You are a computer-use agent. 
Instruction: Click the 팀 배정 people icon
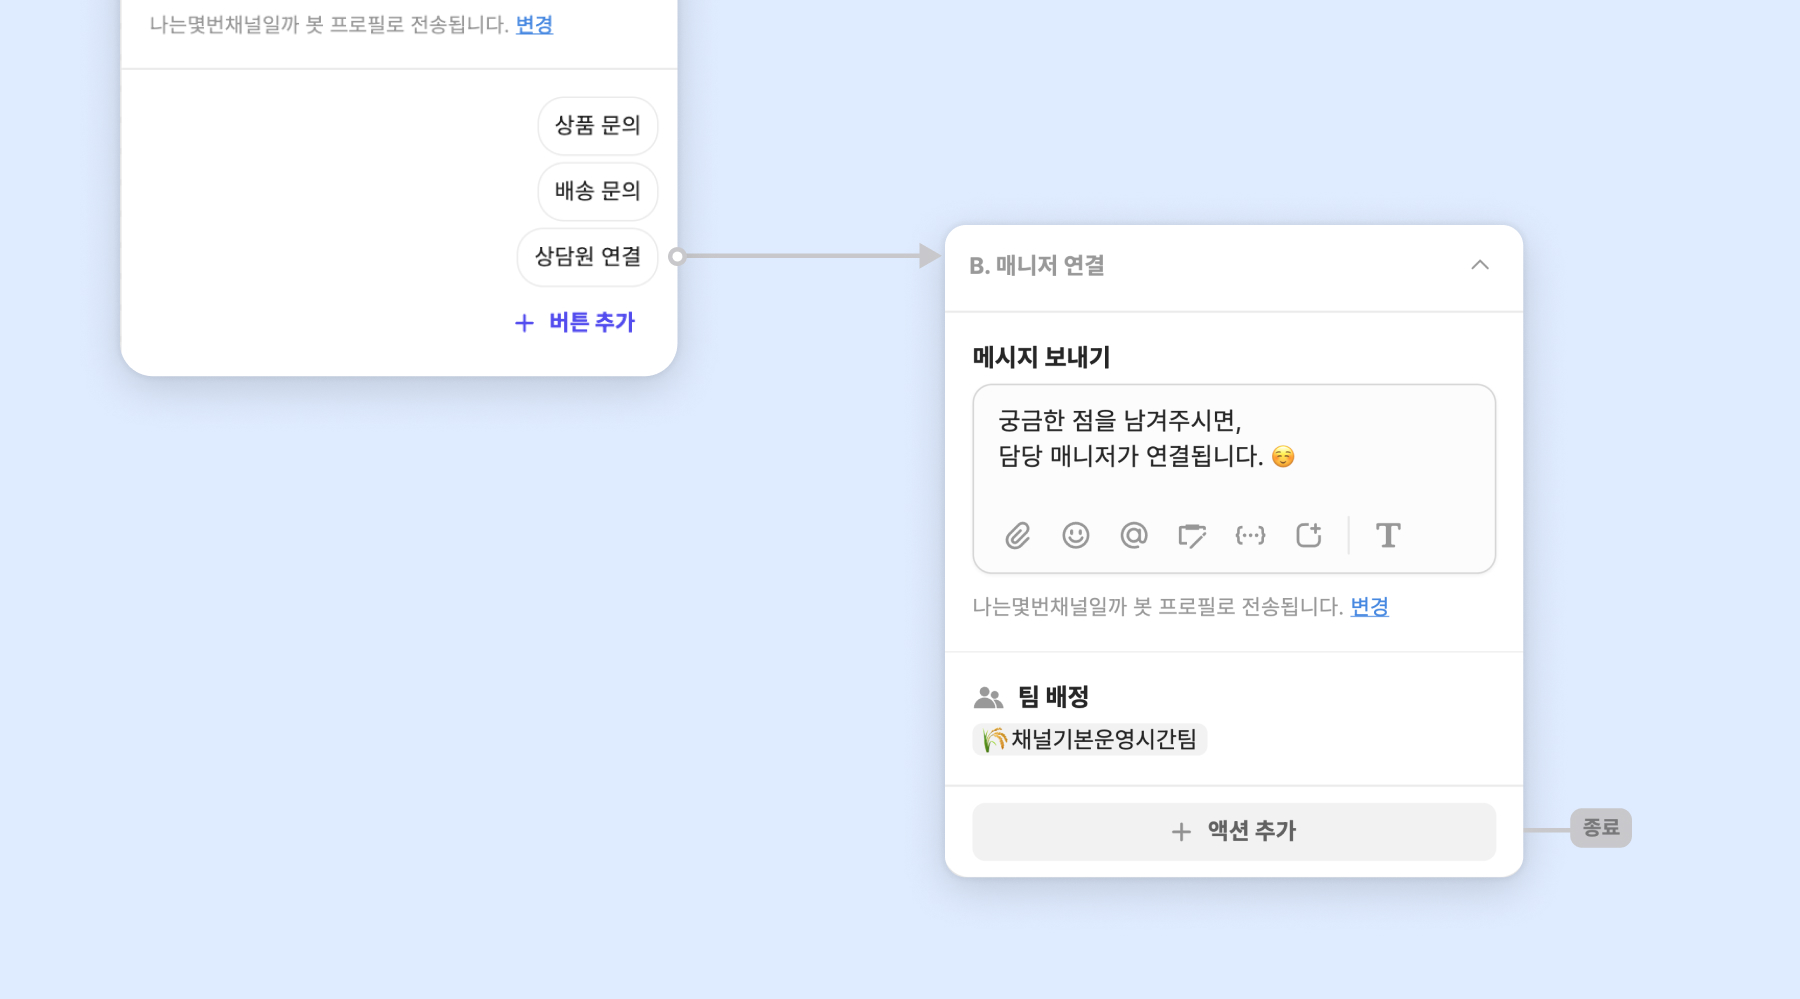click(988, 697)
